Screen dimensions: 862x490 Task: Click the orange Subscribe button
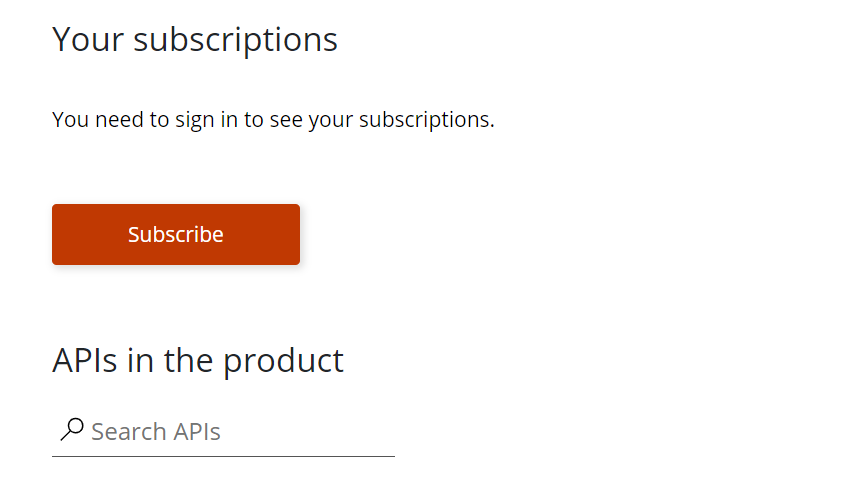click(x=176, y=235)
